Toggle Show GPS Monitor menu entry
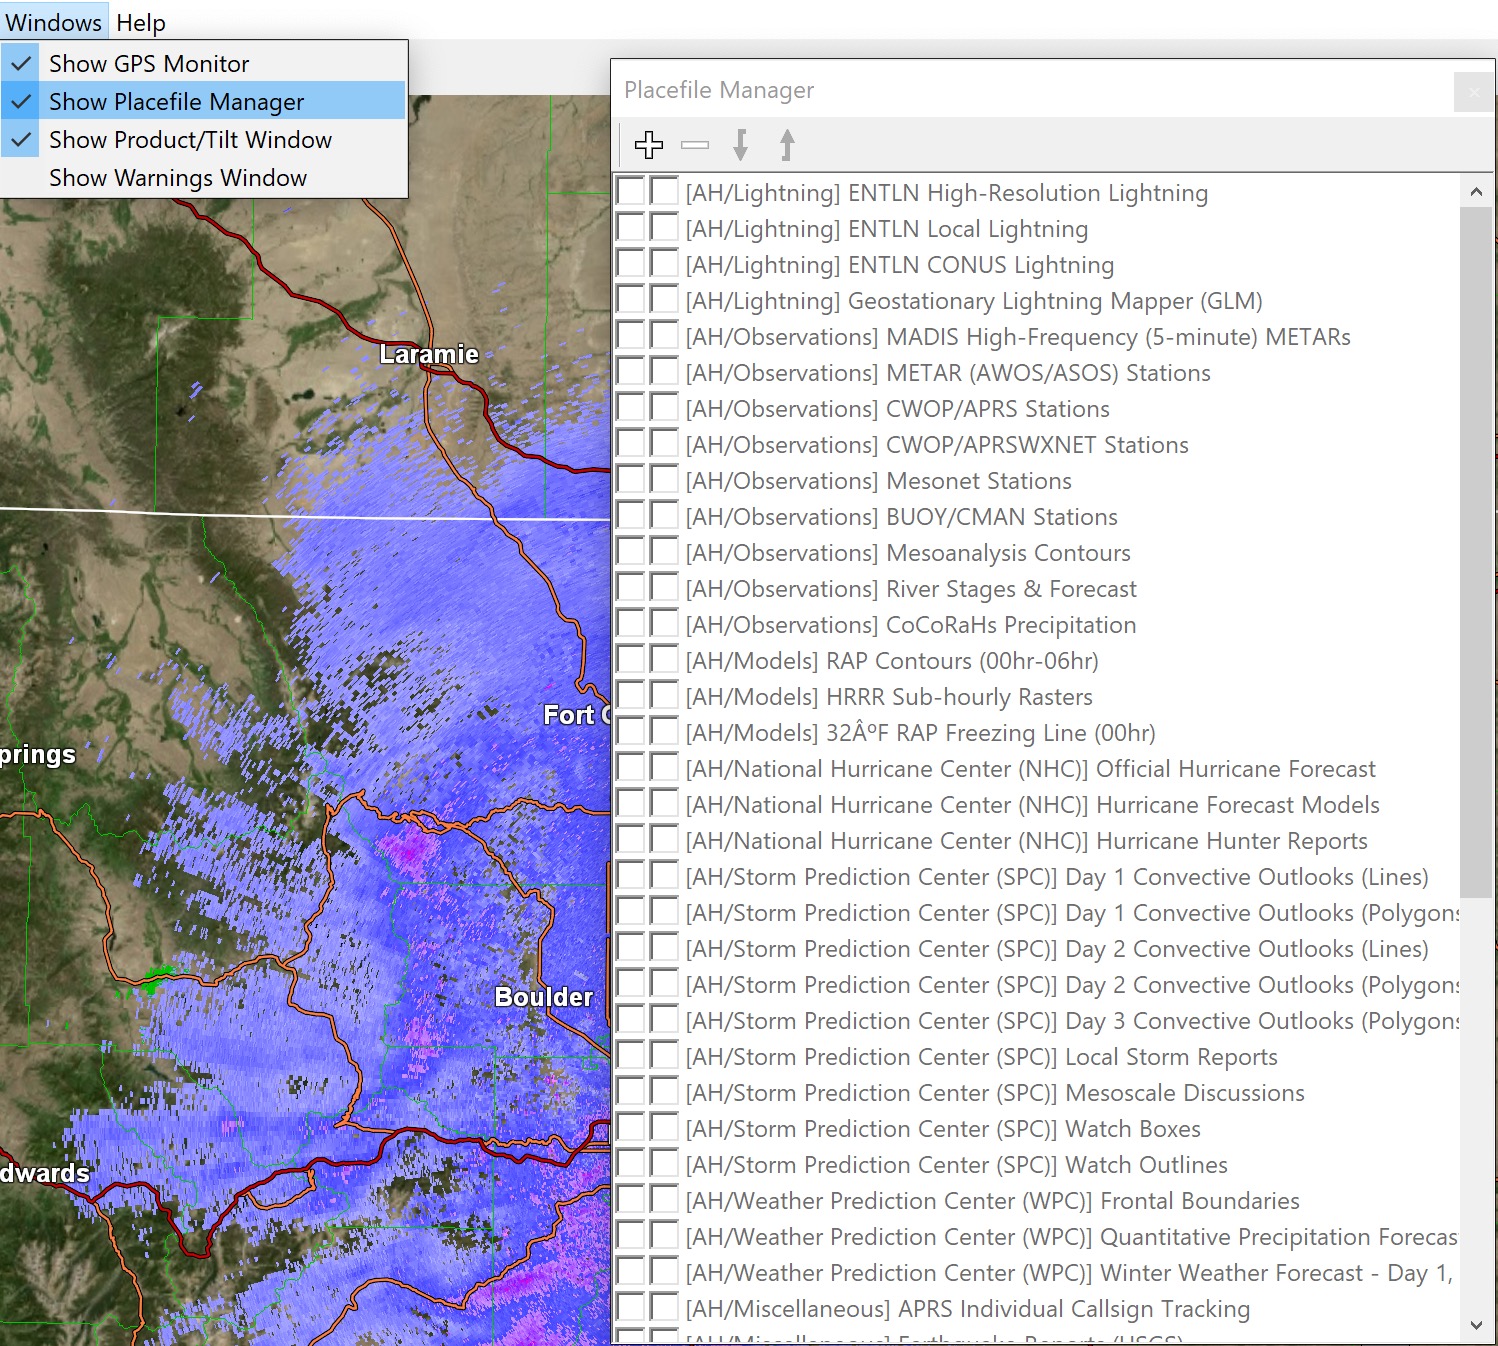The image size is (1498, 1346). [204, 64]
